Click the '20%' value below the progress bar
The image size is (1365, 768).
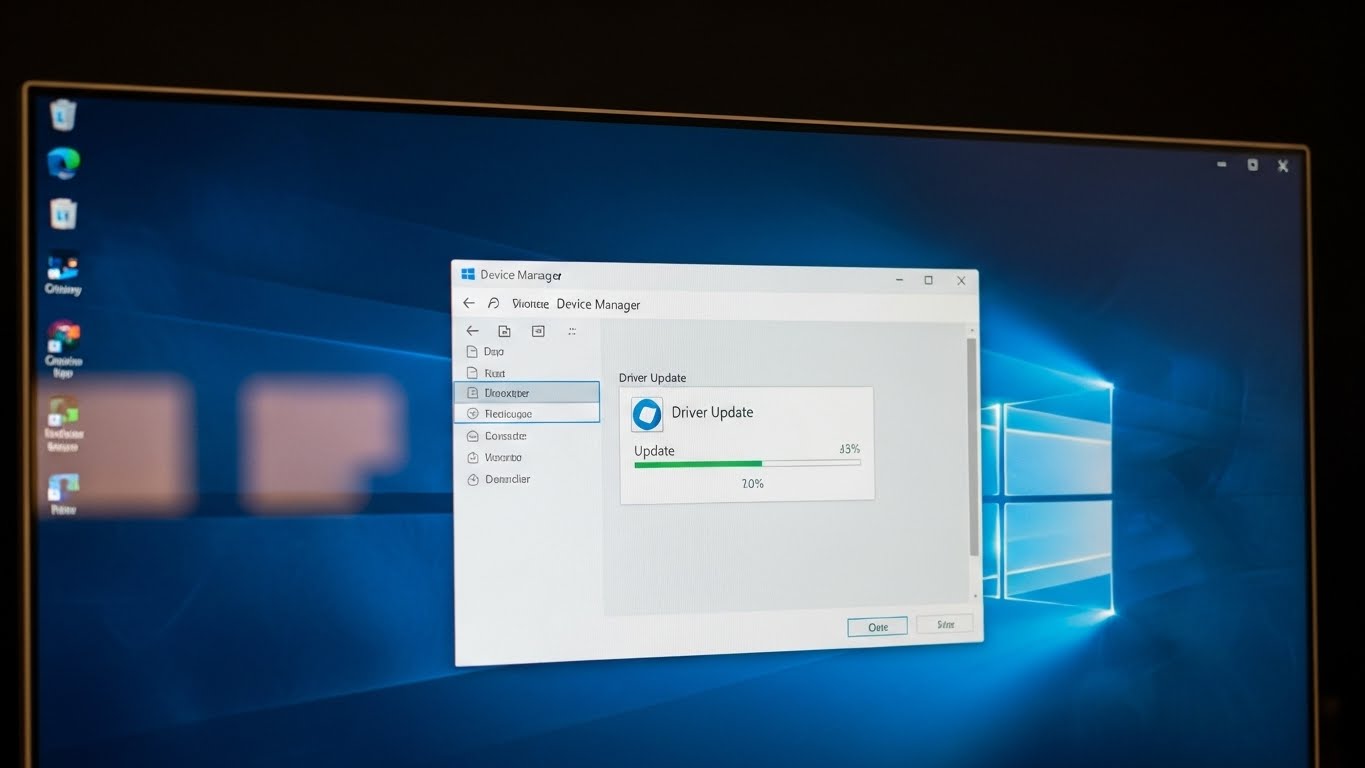point(752,484)
